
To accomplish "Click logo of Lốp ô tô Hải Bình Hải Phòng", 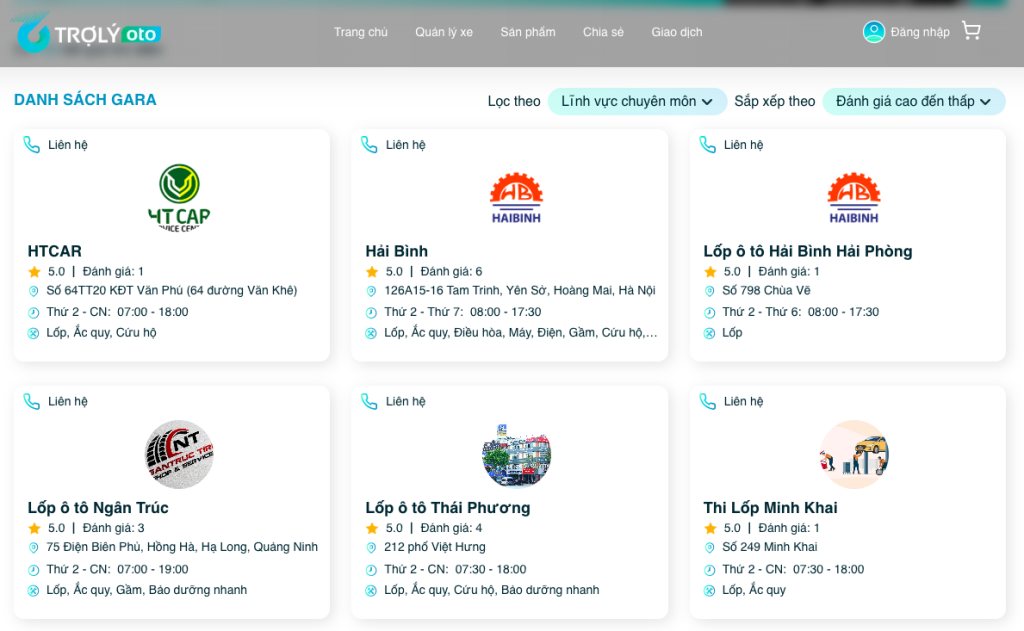I will (x=854, y=198).
